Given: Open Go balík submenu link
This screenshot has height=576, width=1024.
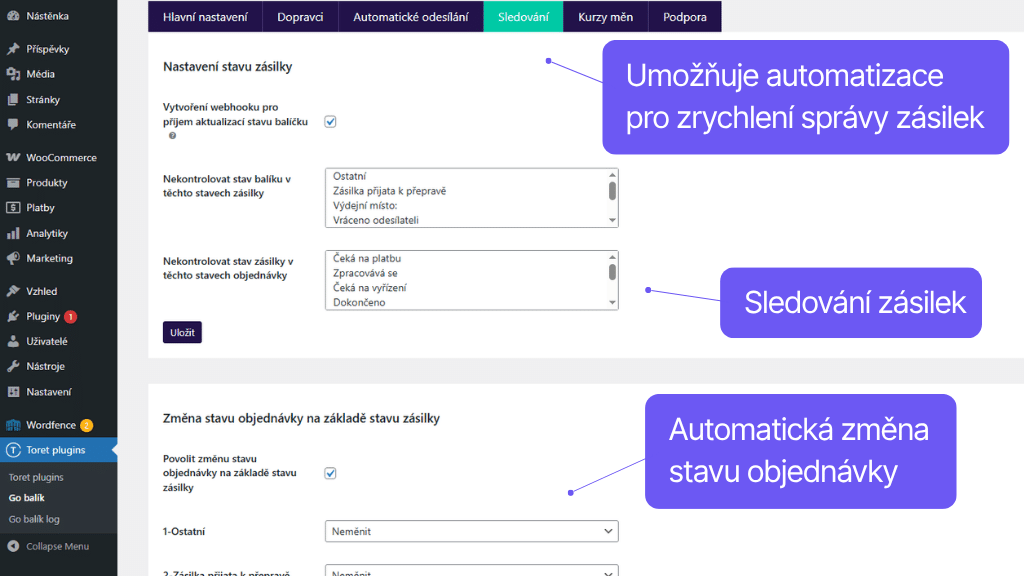Looking at the screenshot, I should (27, 498).
